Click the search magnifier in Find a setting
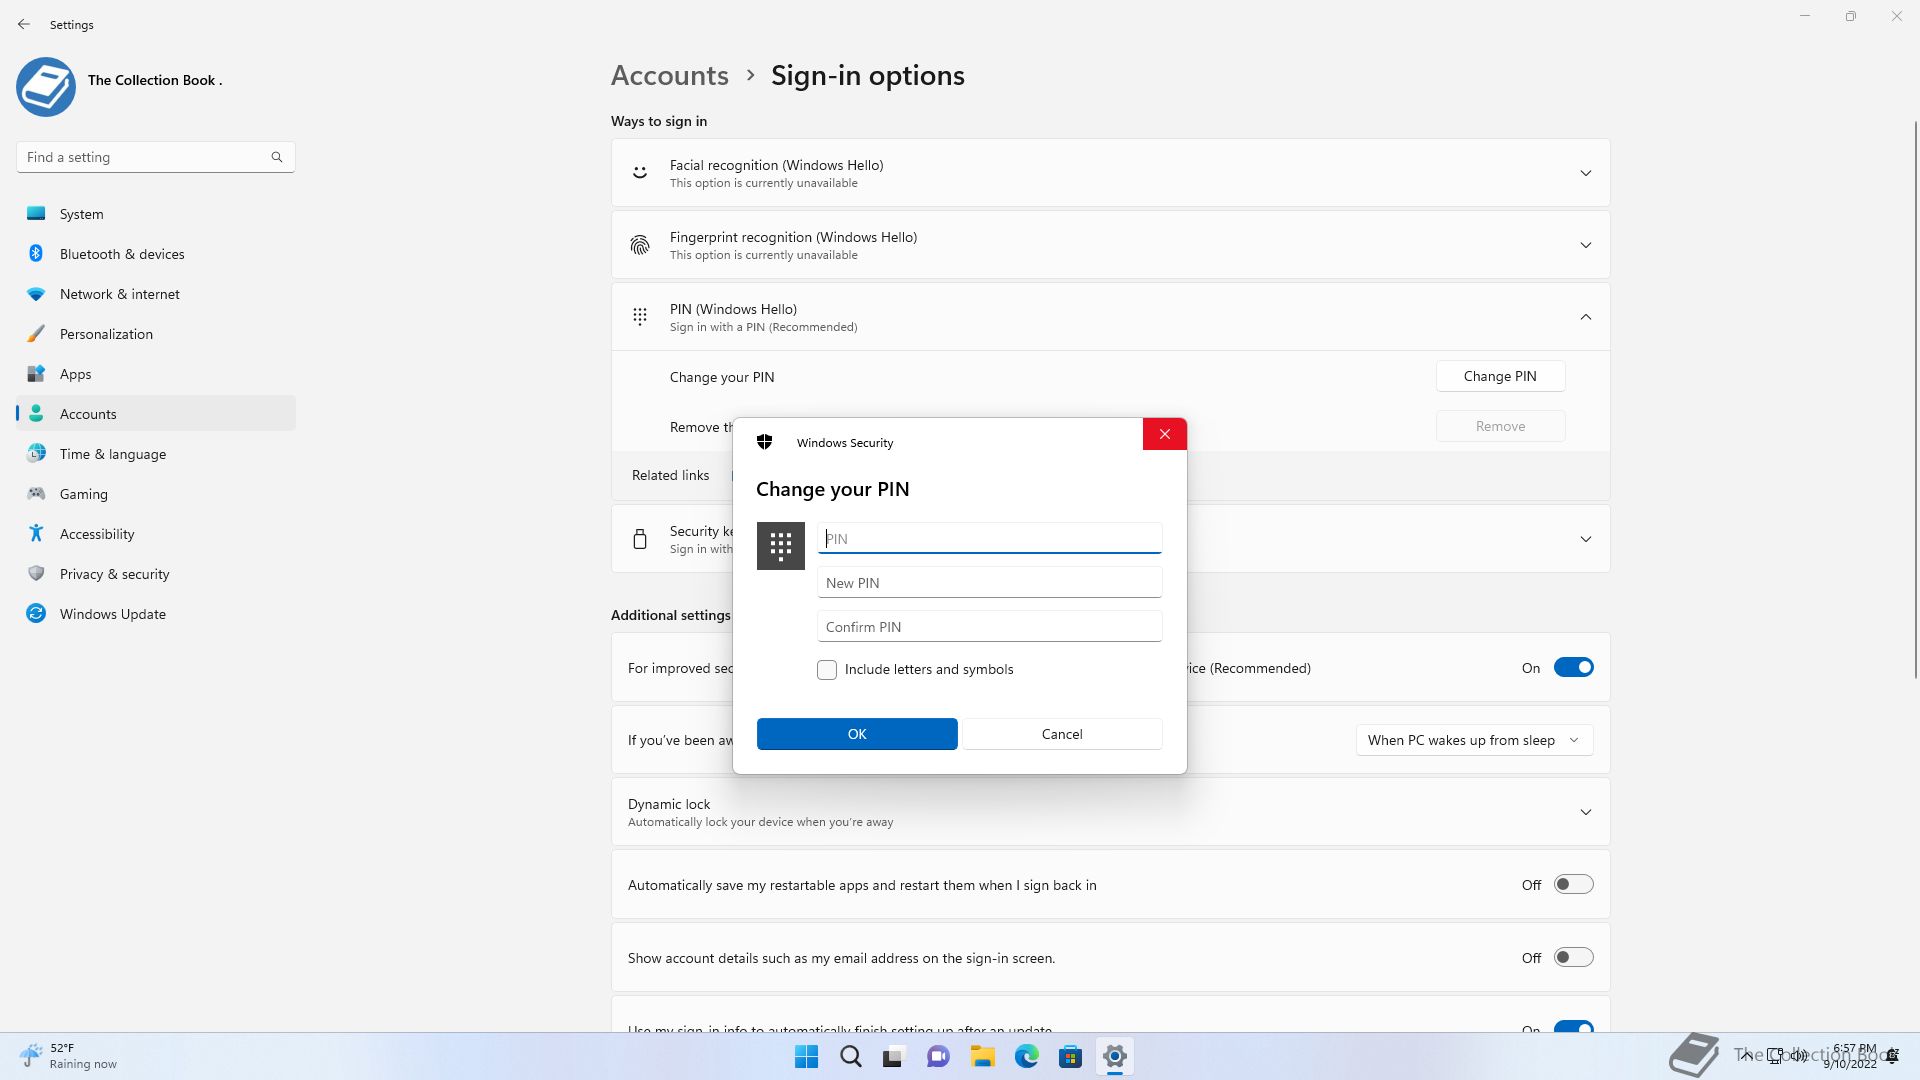The image size is (1920, 1080). coord(277,157)
